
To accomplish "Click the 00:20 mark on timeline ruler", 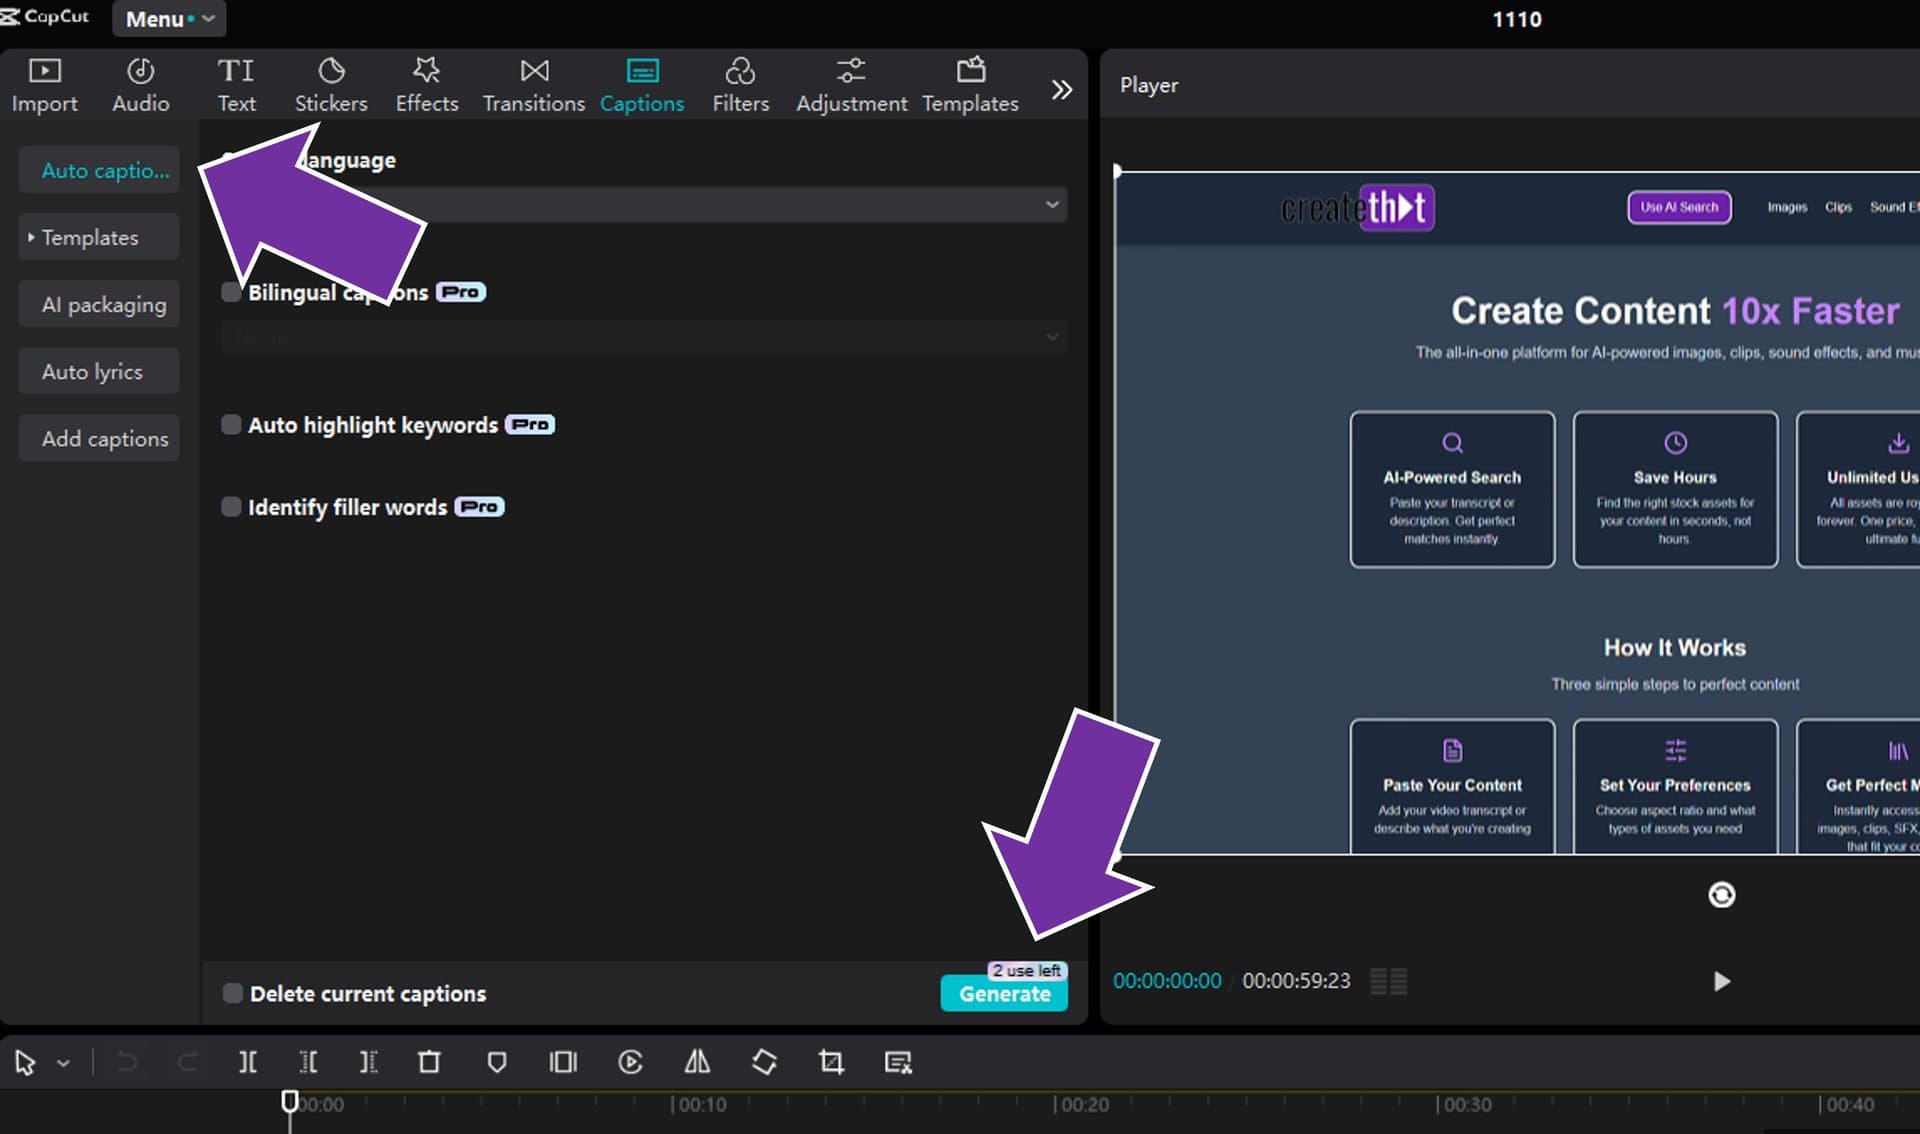I will click(x=1082, y=1104).
